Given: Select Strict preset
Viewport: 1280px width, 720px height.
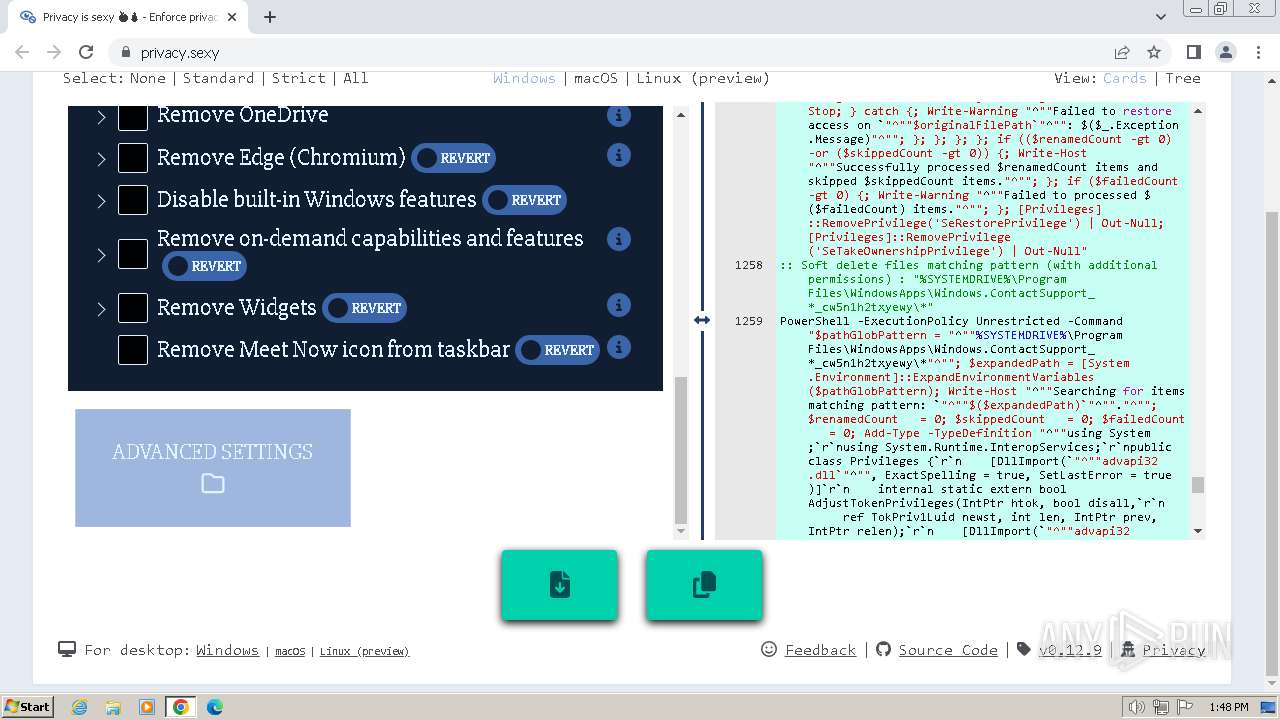Looking at the screenshot, I should pyautogui.click(x=299, y=78).
